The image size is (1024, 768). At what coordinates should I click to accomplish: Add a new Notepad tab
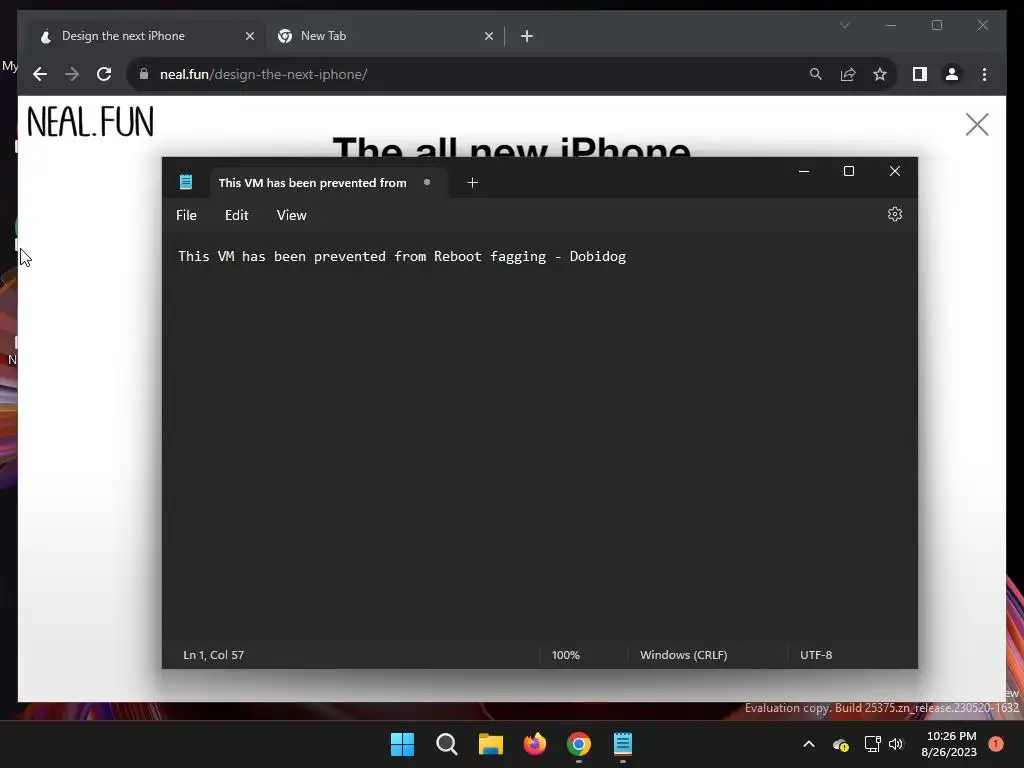472,183
